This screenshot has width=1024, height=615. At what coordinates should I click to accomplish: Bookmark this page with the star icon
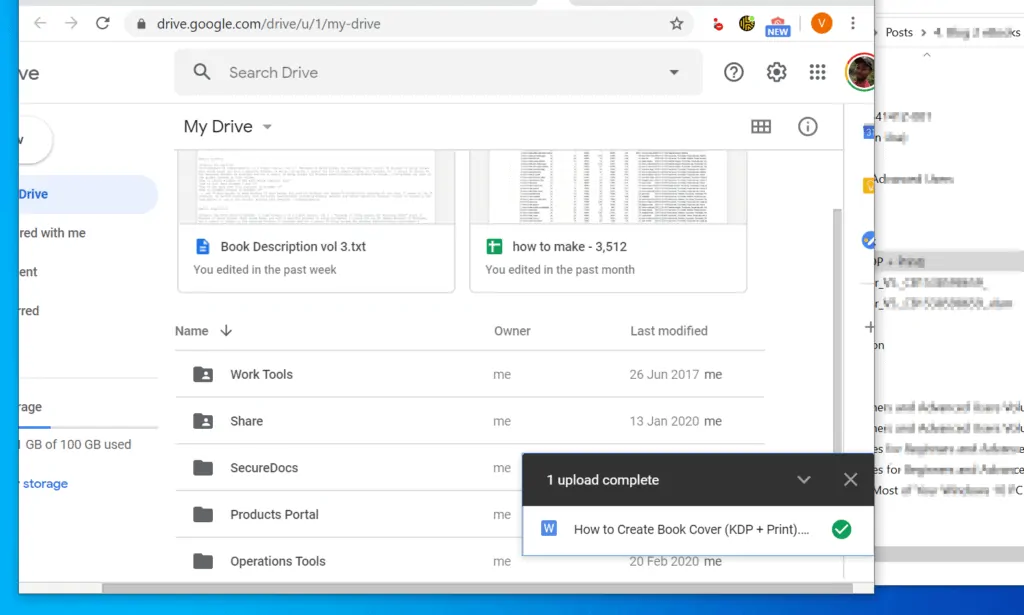677,22
